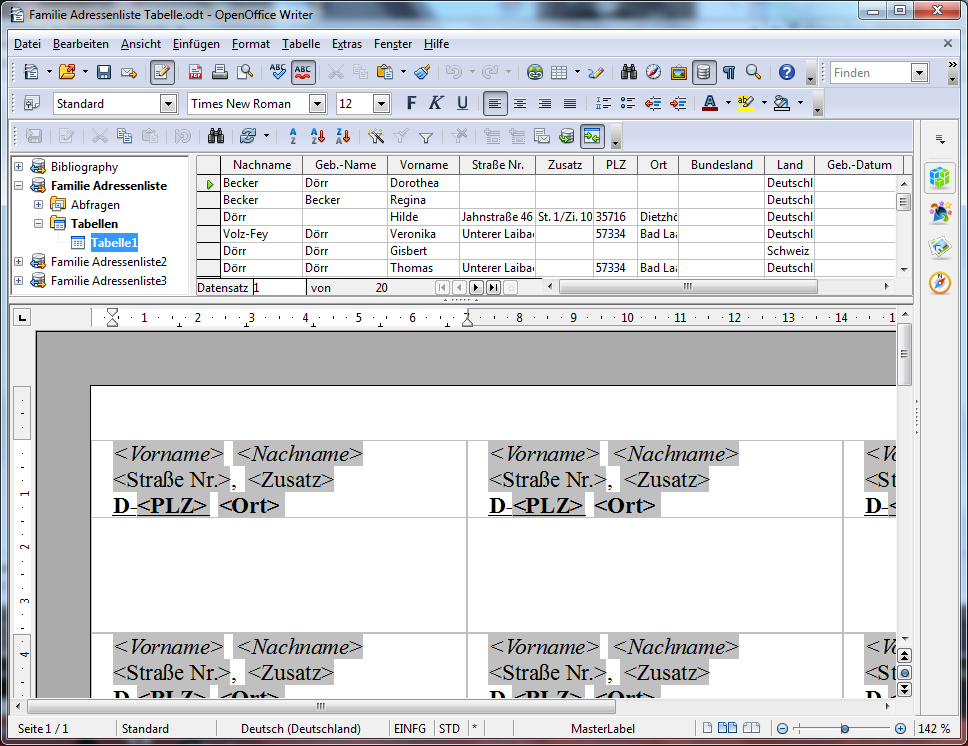The image size is (968, 746).
Task: Click the Nachname column header
Action: coord(261,165)
